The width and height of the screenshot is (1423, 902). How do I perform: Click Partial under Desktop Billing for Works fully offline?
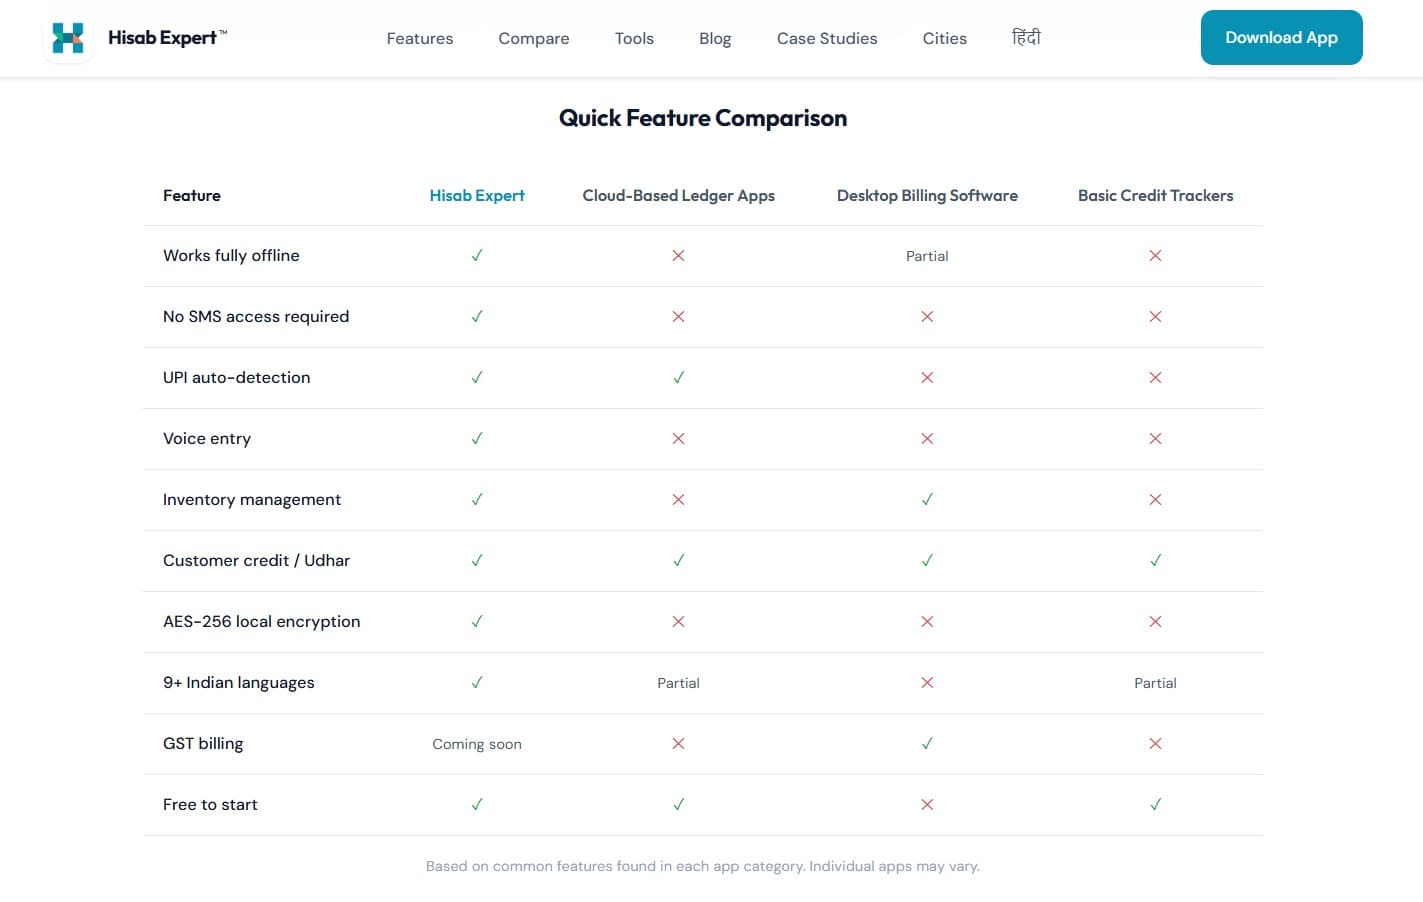point(927,256)
